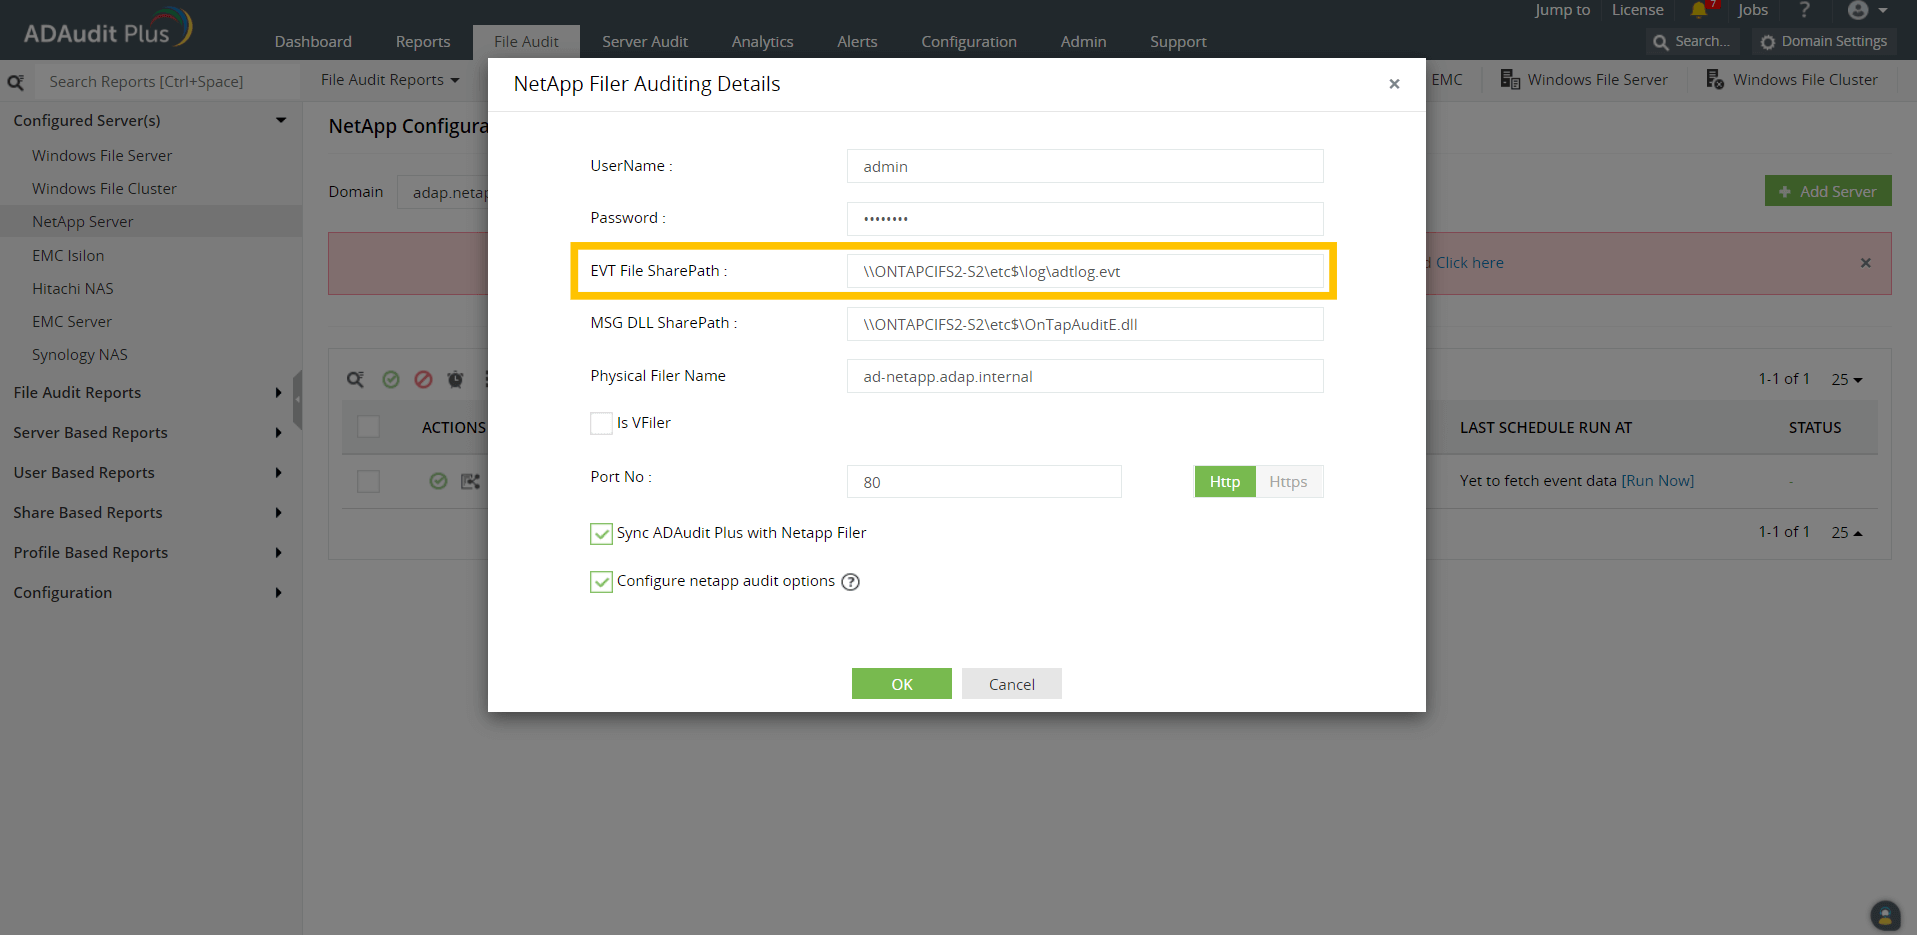The height and width of the screenshot is (935, 1917).
Task: Open the user account avatar menu
Action: (x=1866, y=11)
